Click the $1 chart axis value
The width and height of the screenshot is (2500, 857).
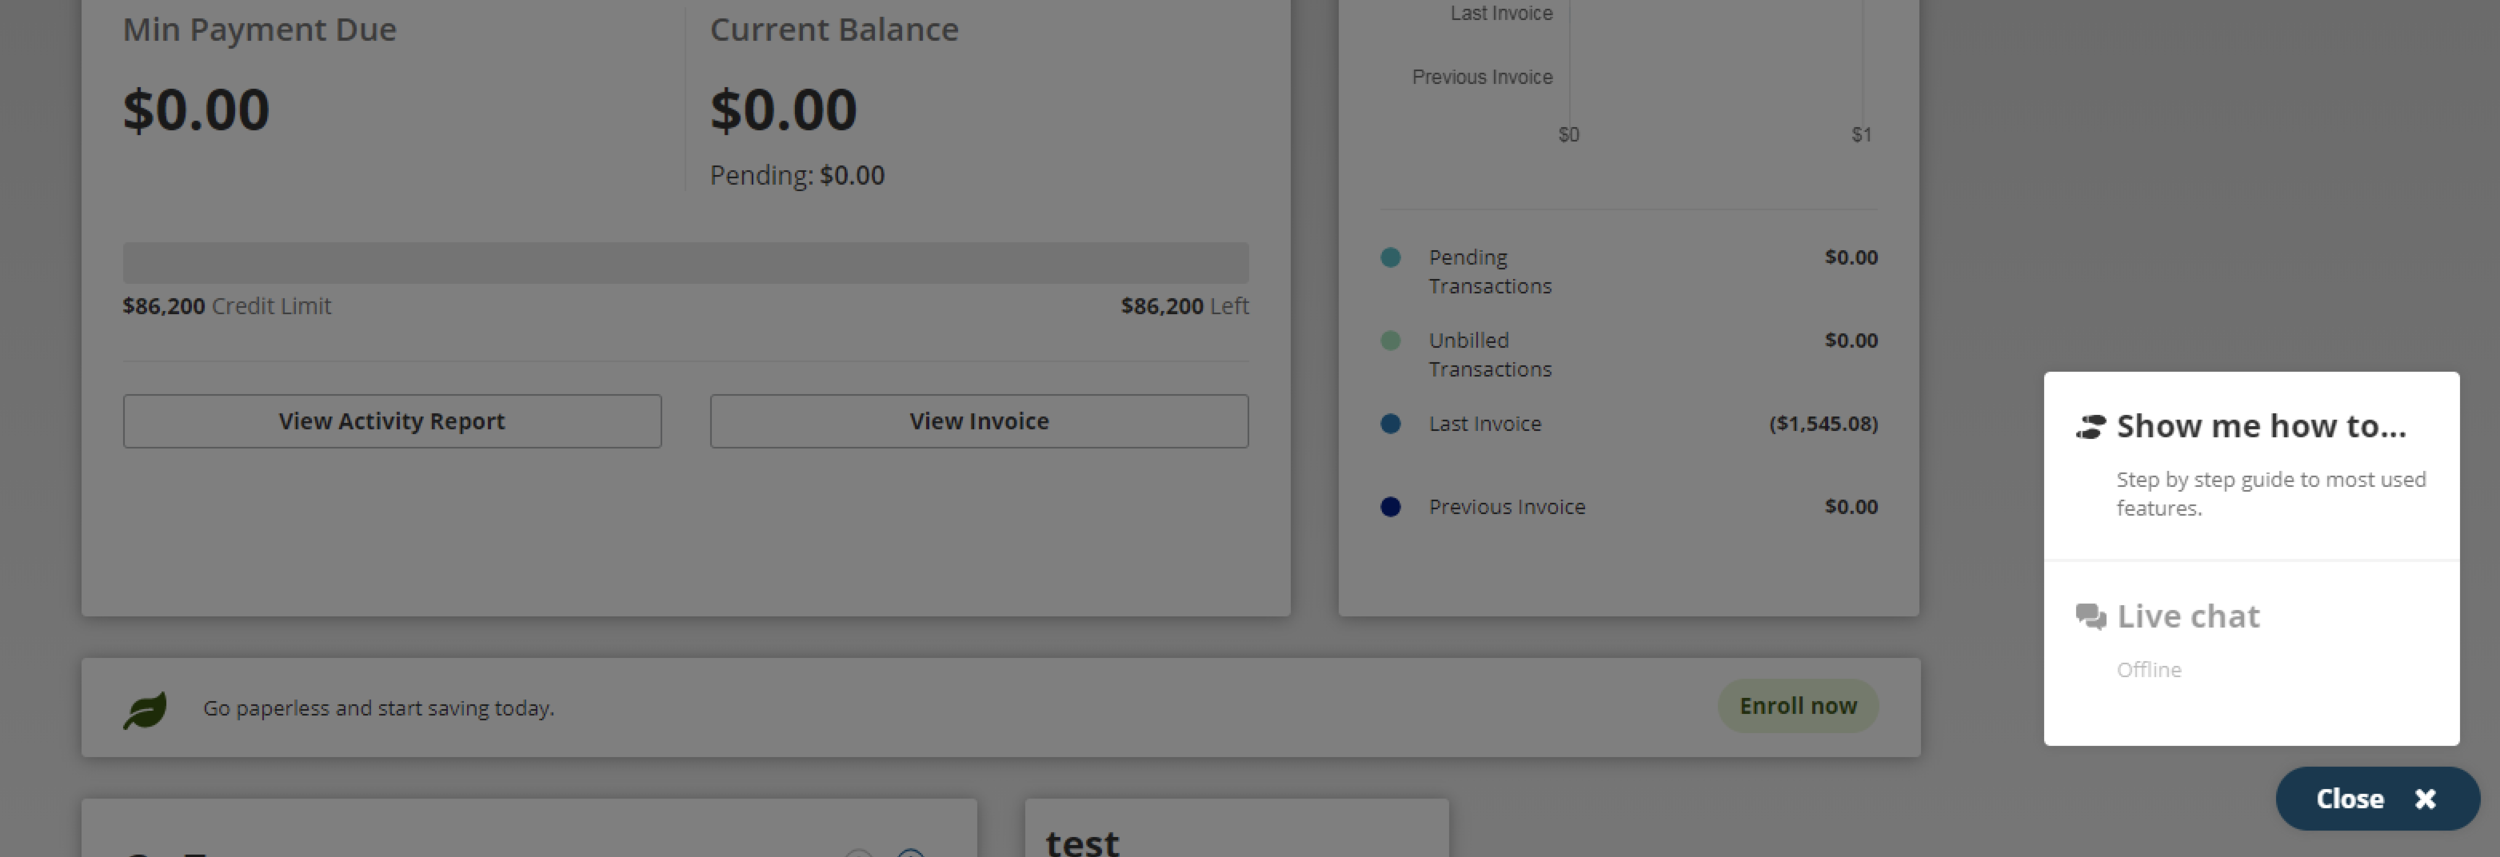pos(1861,134)
